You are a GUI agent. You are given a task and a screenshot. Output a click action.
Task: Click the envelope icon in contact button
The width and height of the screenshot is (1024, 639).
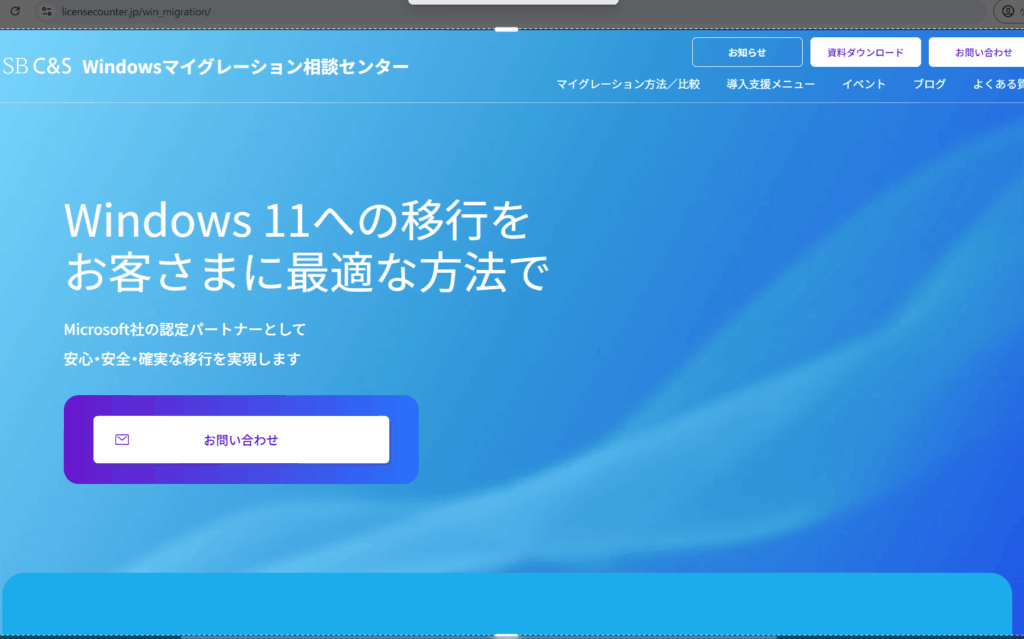tap(122, 439)
